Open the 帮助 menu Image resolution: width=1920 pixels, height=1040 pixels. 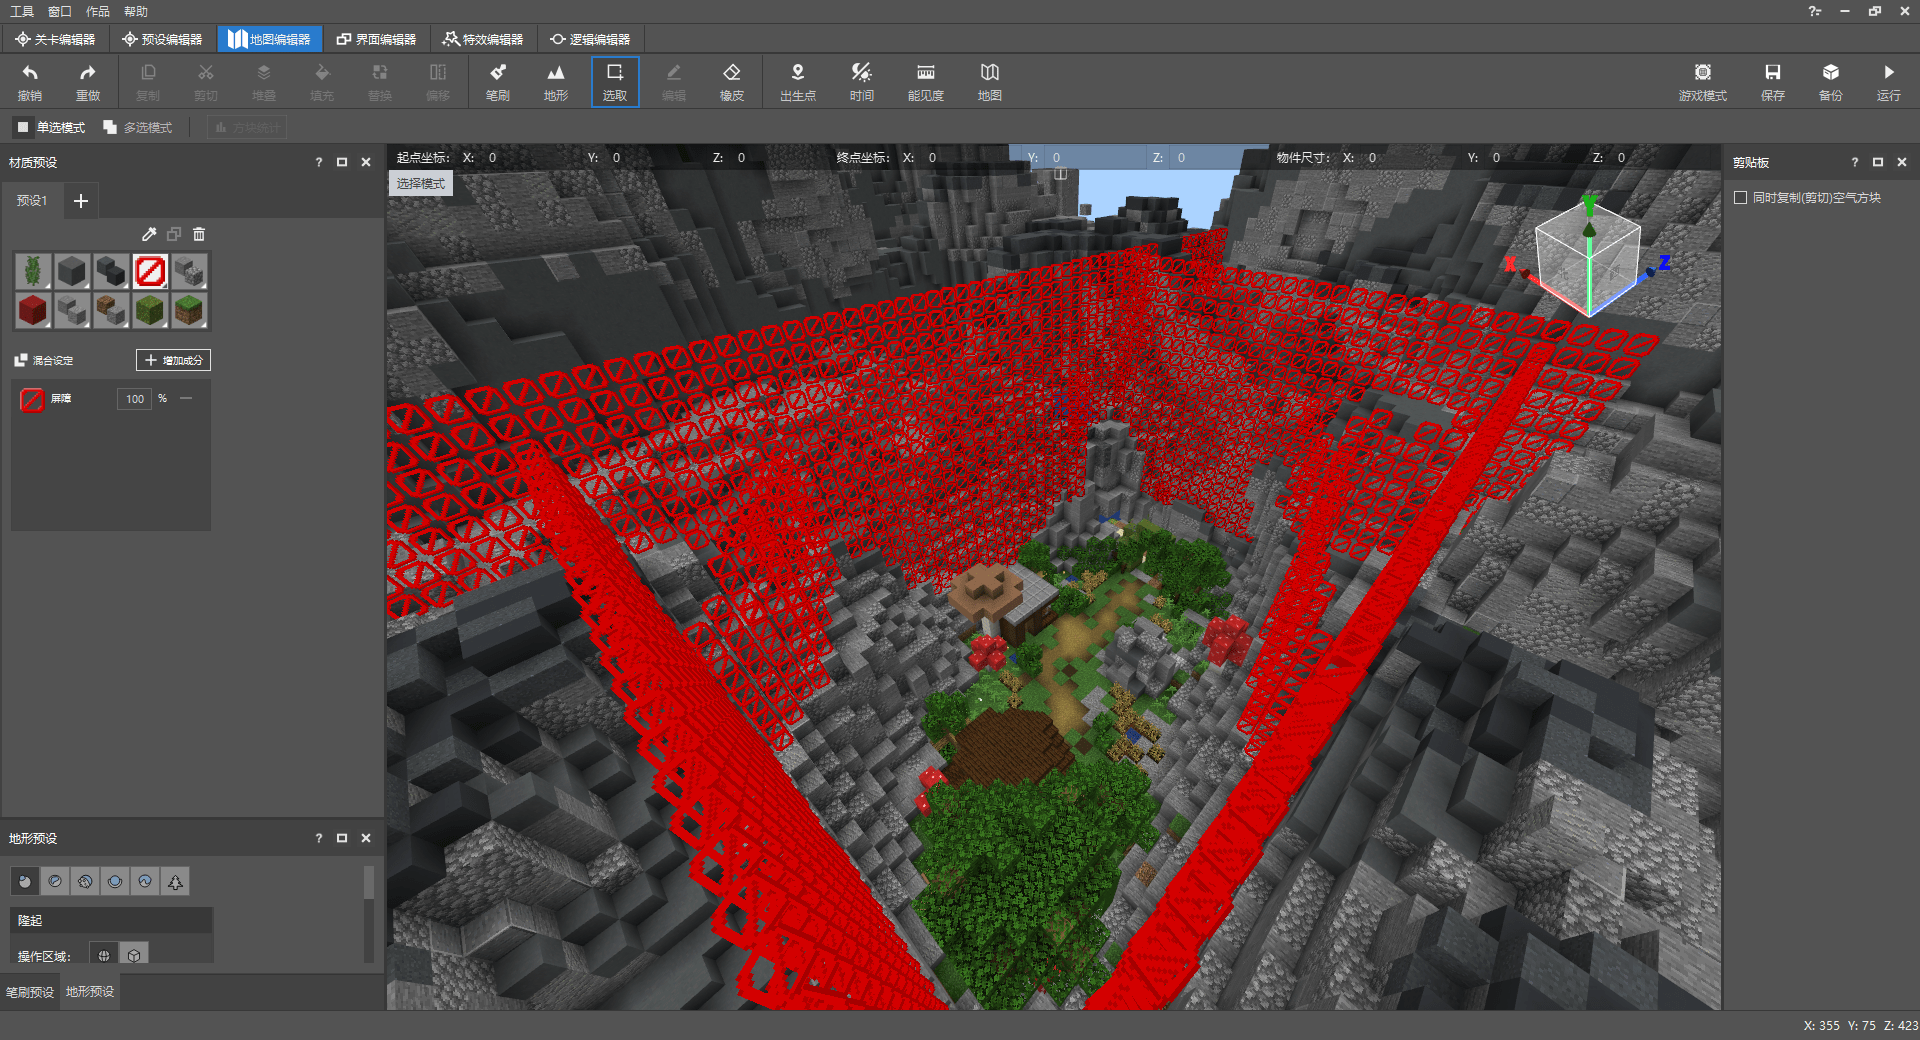pyautogui.click(x=136, y=11)
